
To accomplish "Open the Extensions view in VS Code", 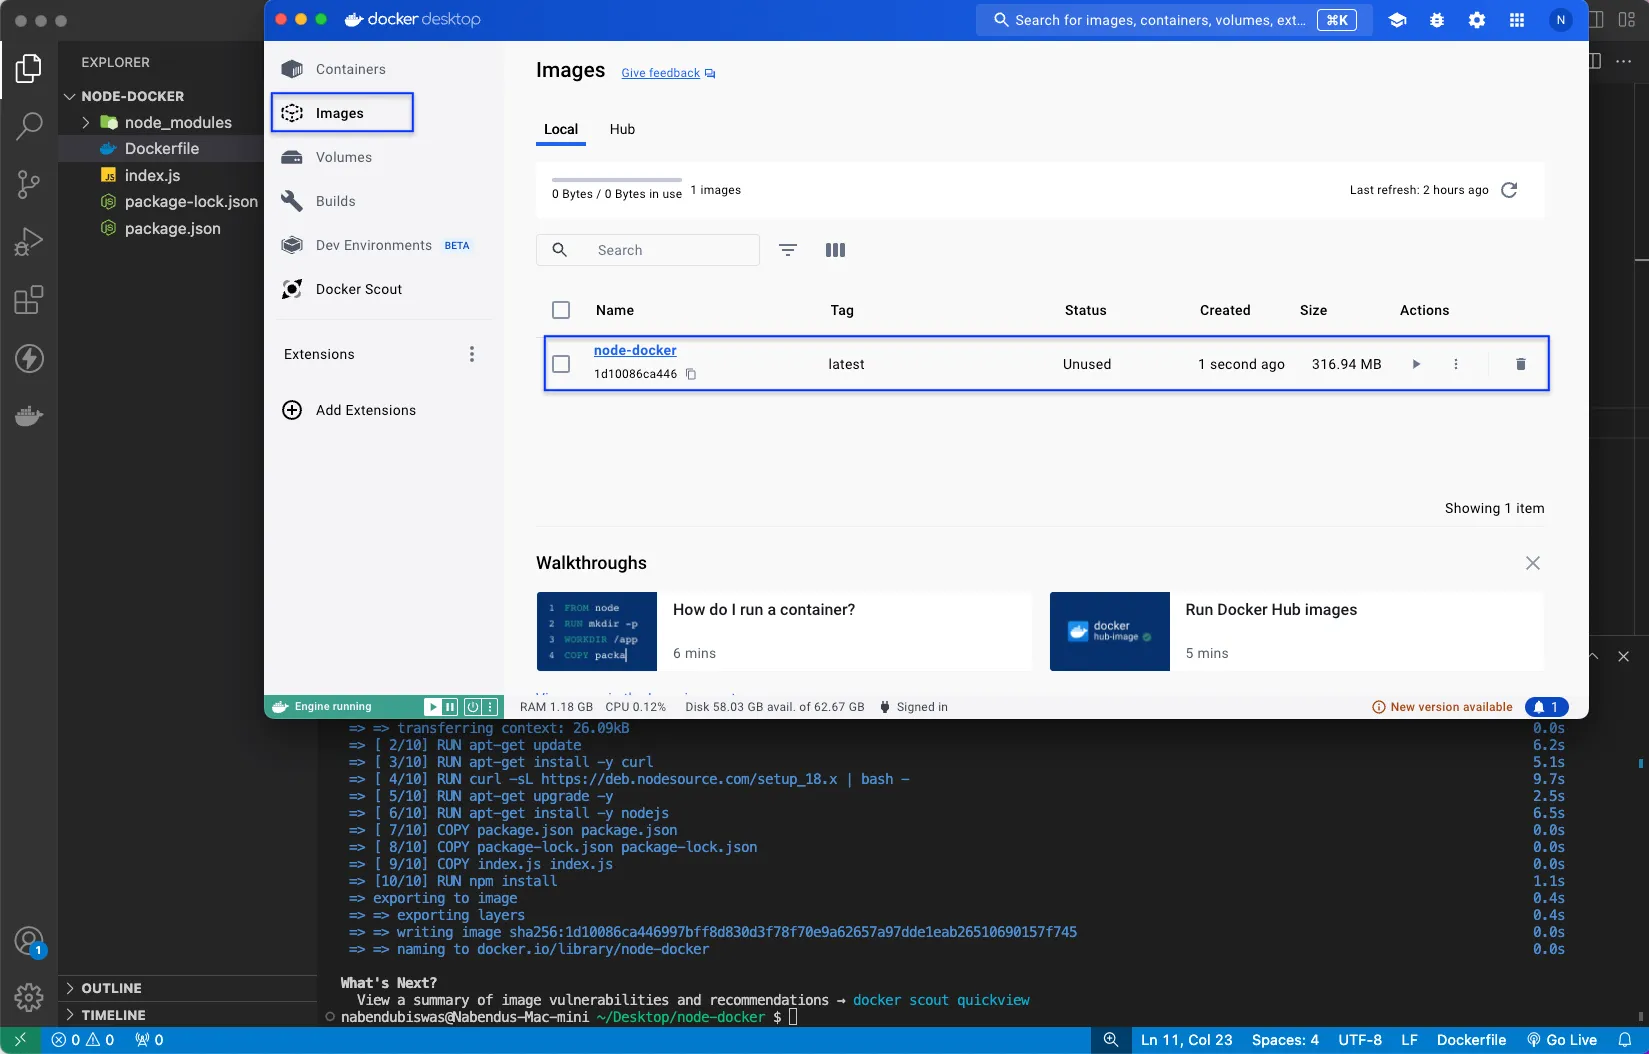I will (x=29, y=300).
